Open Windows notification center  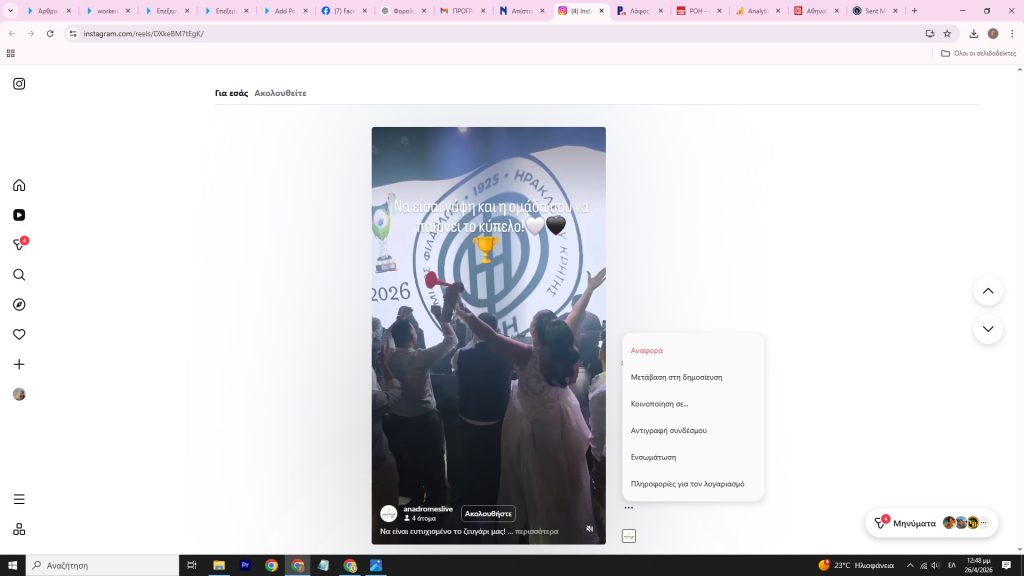click(x=1006, y=566)
